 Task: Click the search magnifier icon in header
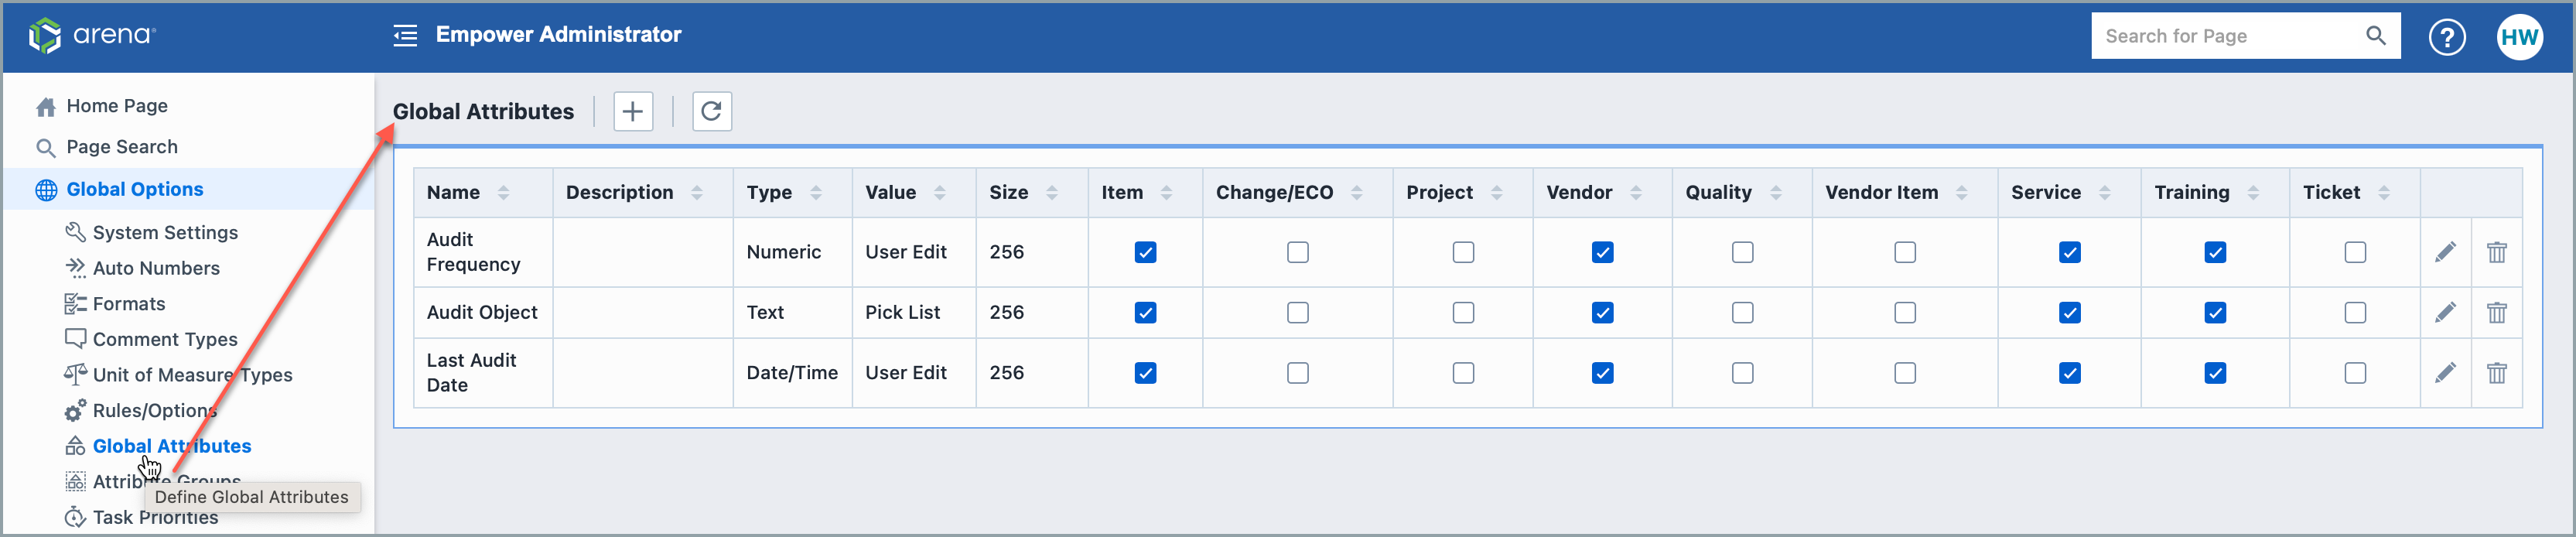tap(2375, 36)
